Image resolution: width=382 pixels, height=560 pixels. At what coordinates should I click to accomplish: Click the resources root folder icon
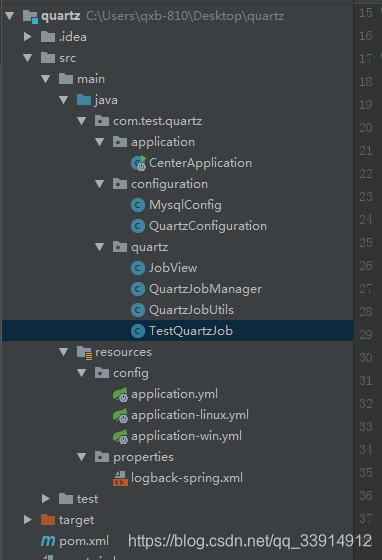pos(85,353)
